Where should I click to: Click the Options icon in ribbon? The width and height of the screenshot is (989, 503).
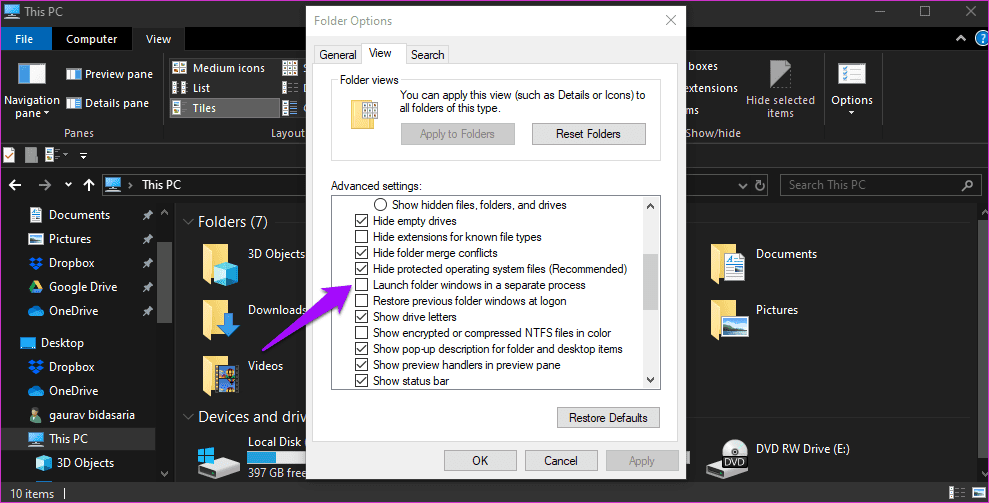tap(852, 76)
